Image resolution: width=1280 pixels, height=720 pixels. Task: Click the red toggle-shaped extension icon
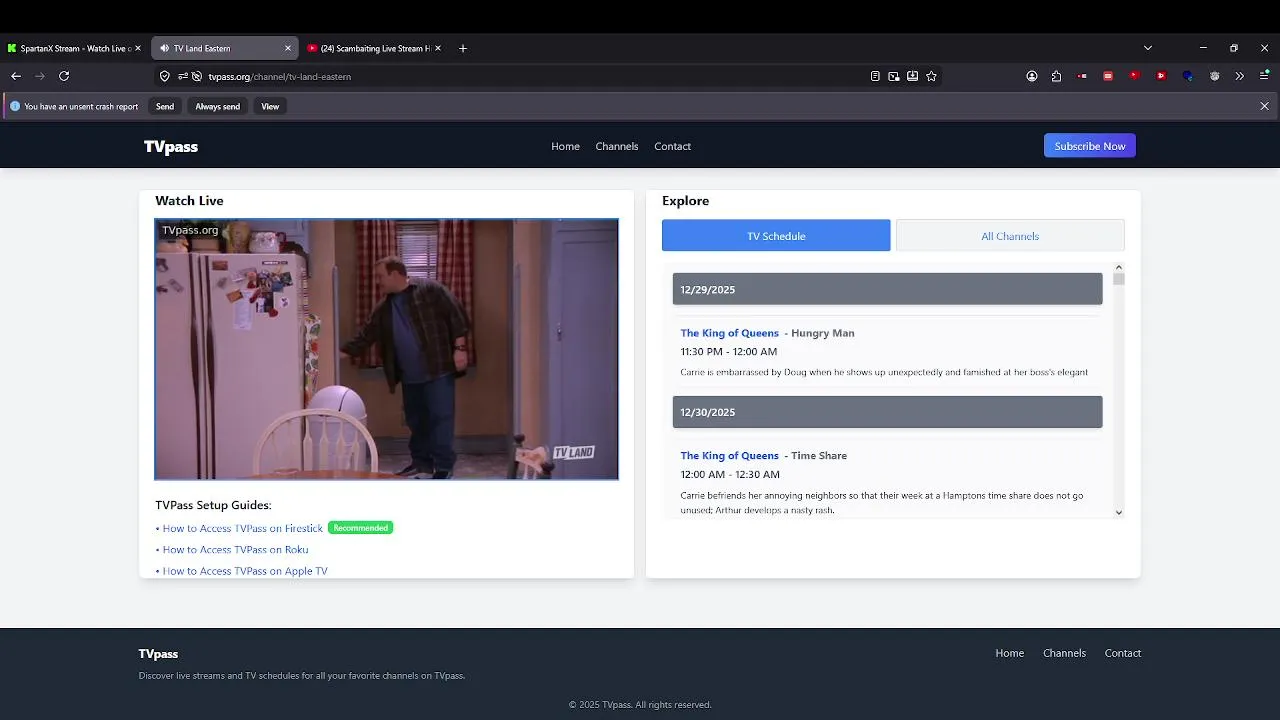point(1083,76)
